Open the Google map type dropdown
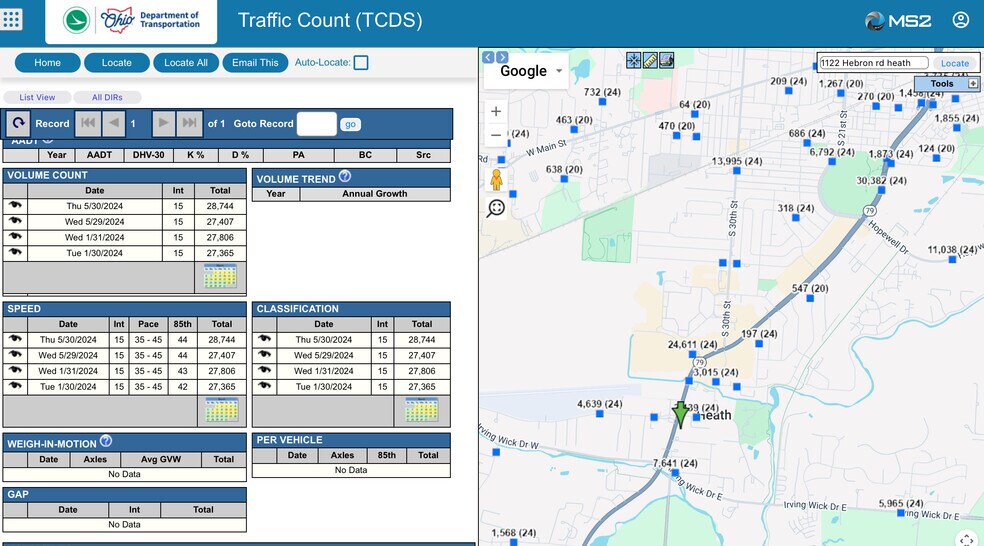Image resolution: width=984 pixels, height=546 pixels. (x=532, y=71)
